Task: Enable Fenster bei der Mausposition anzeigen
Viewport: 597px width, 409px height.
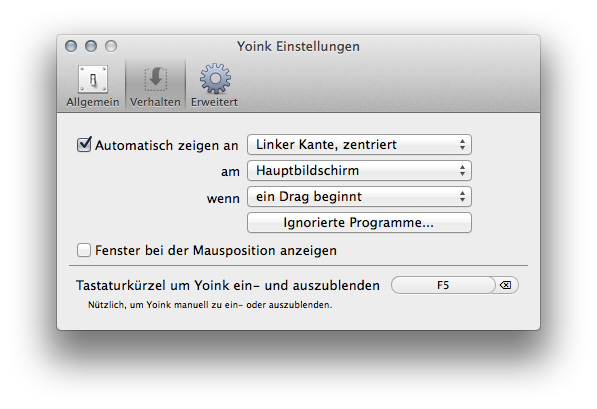Action: coord(84,250)
